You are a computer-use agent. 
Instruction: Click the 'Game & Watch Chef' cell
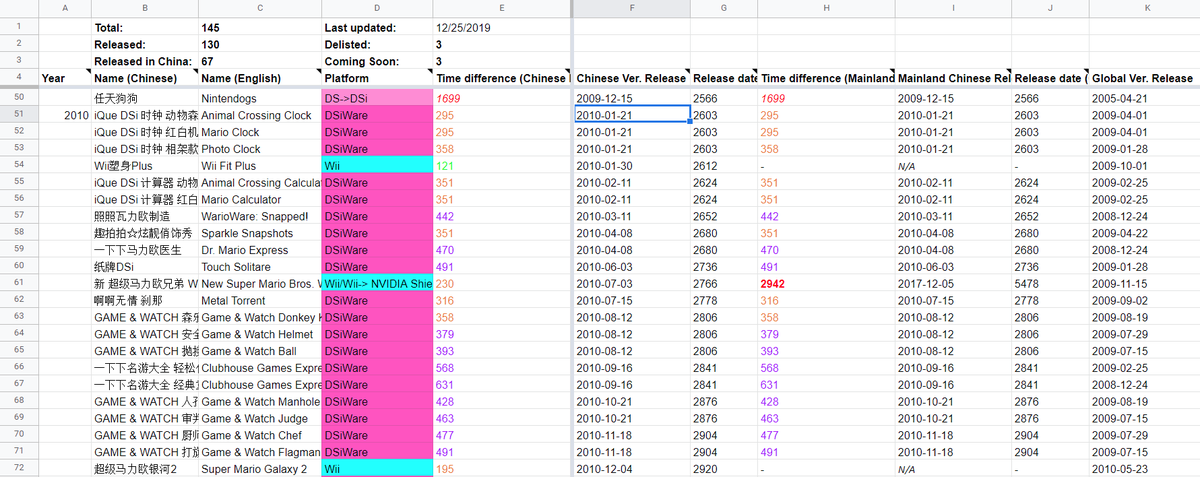(x=260, y=435)
